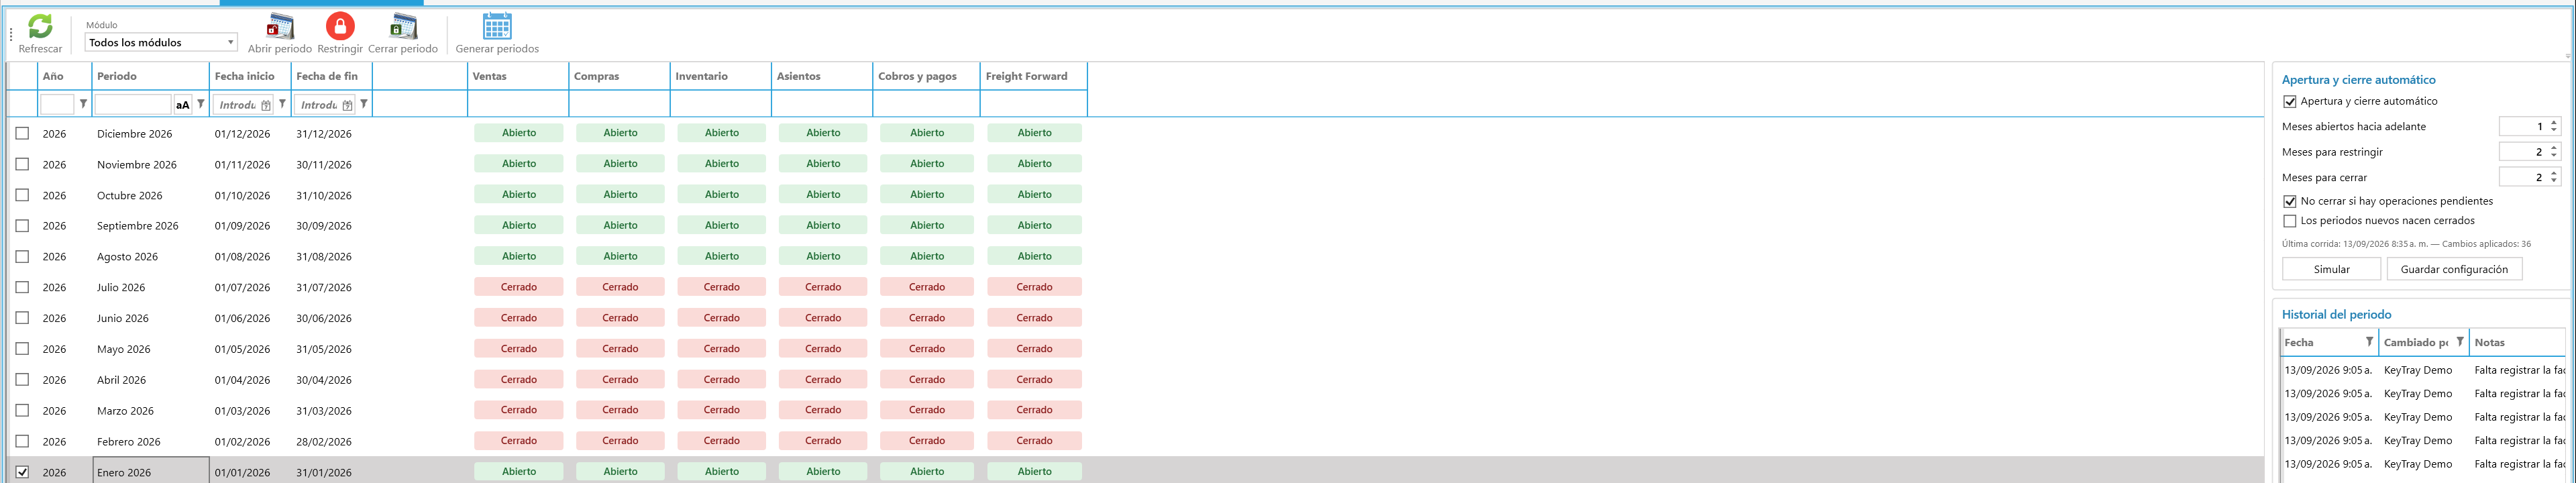Sort by the Freight Forward column header
This screenshot has width=2576, height=483.
click(x=1034, y=76)
